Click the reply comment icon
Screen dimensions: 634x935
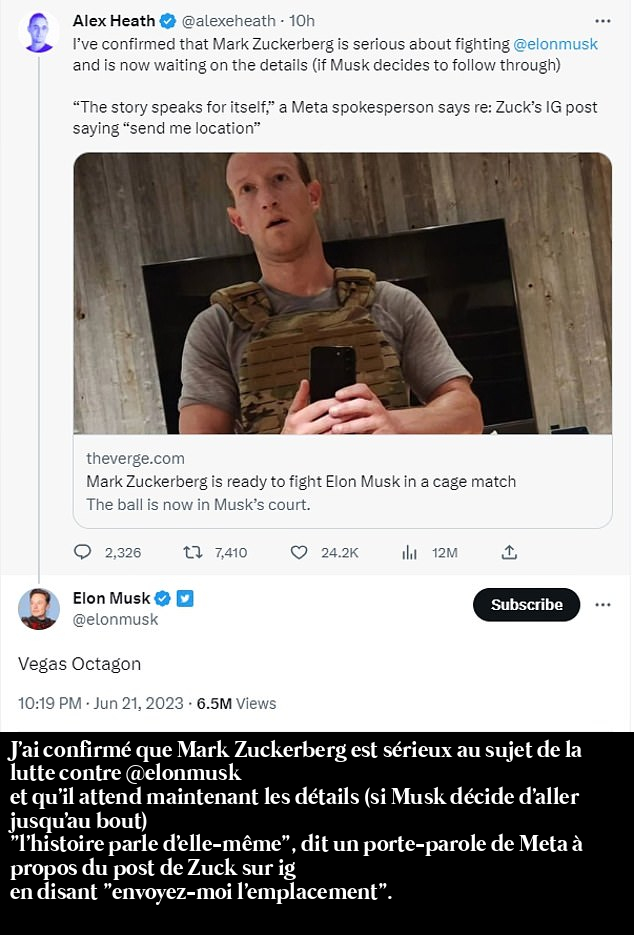[83, 552]
